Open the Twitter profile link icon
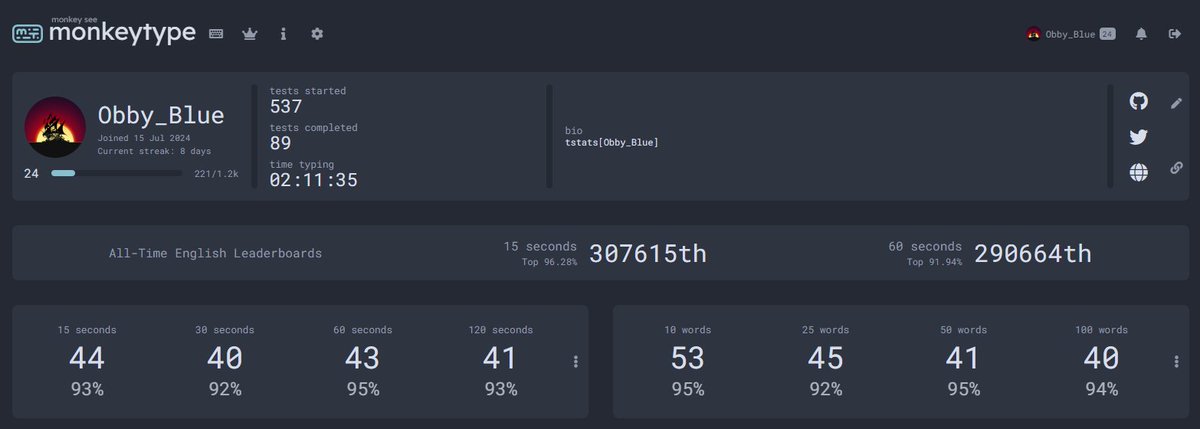 (1138, 137)
